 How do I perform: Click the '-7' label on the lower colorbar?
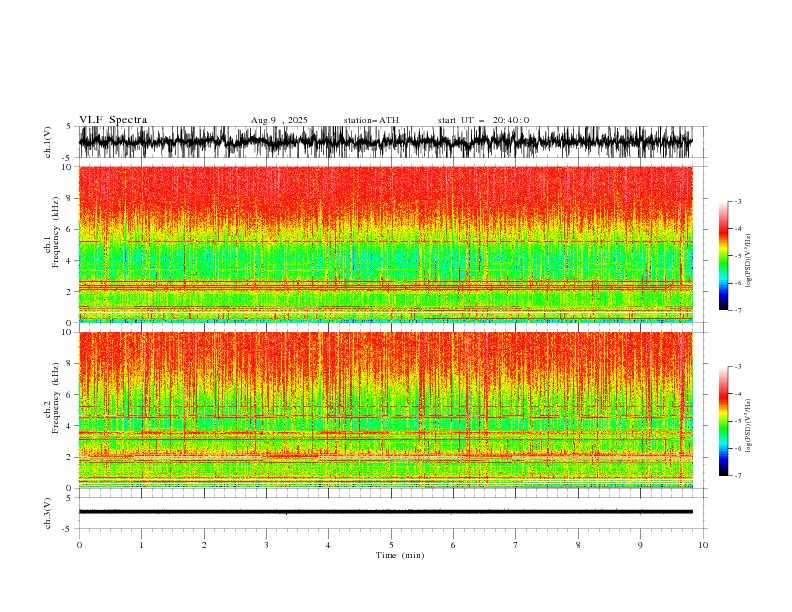pos(738,476)
